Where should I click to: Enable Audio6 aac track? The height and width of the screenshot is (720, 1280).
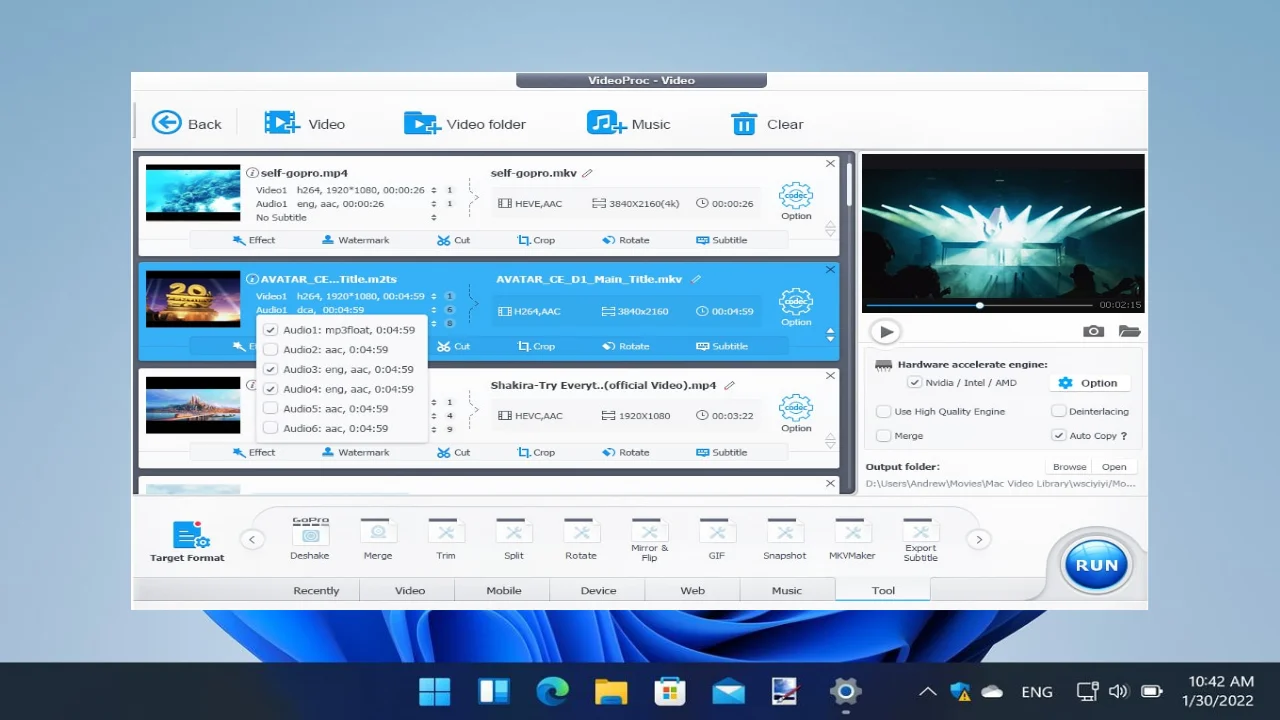(x=270, y=428)
